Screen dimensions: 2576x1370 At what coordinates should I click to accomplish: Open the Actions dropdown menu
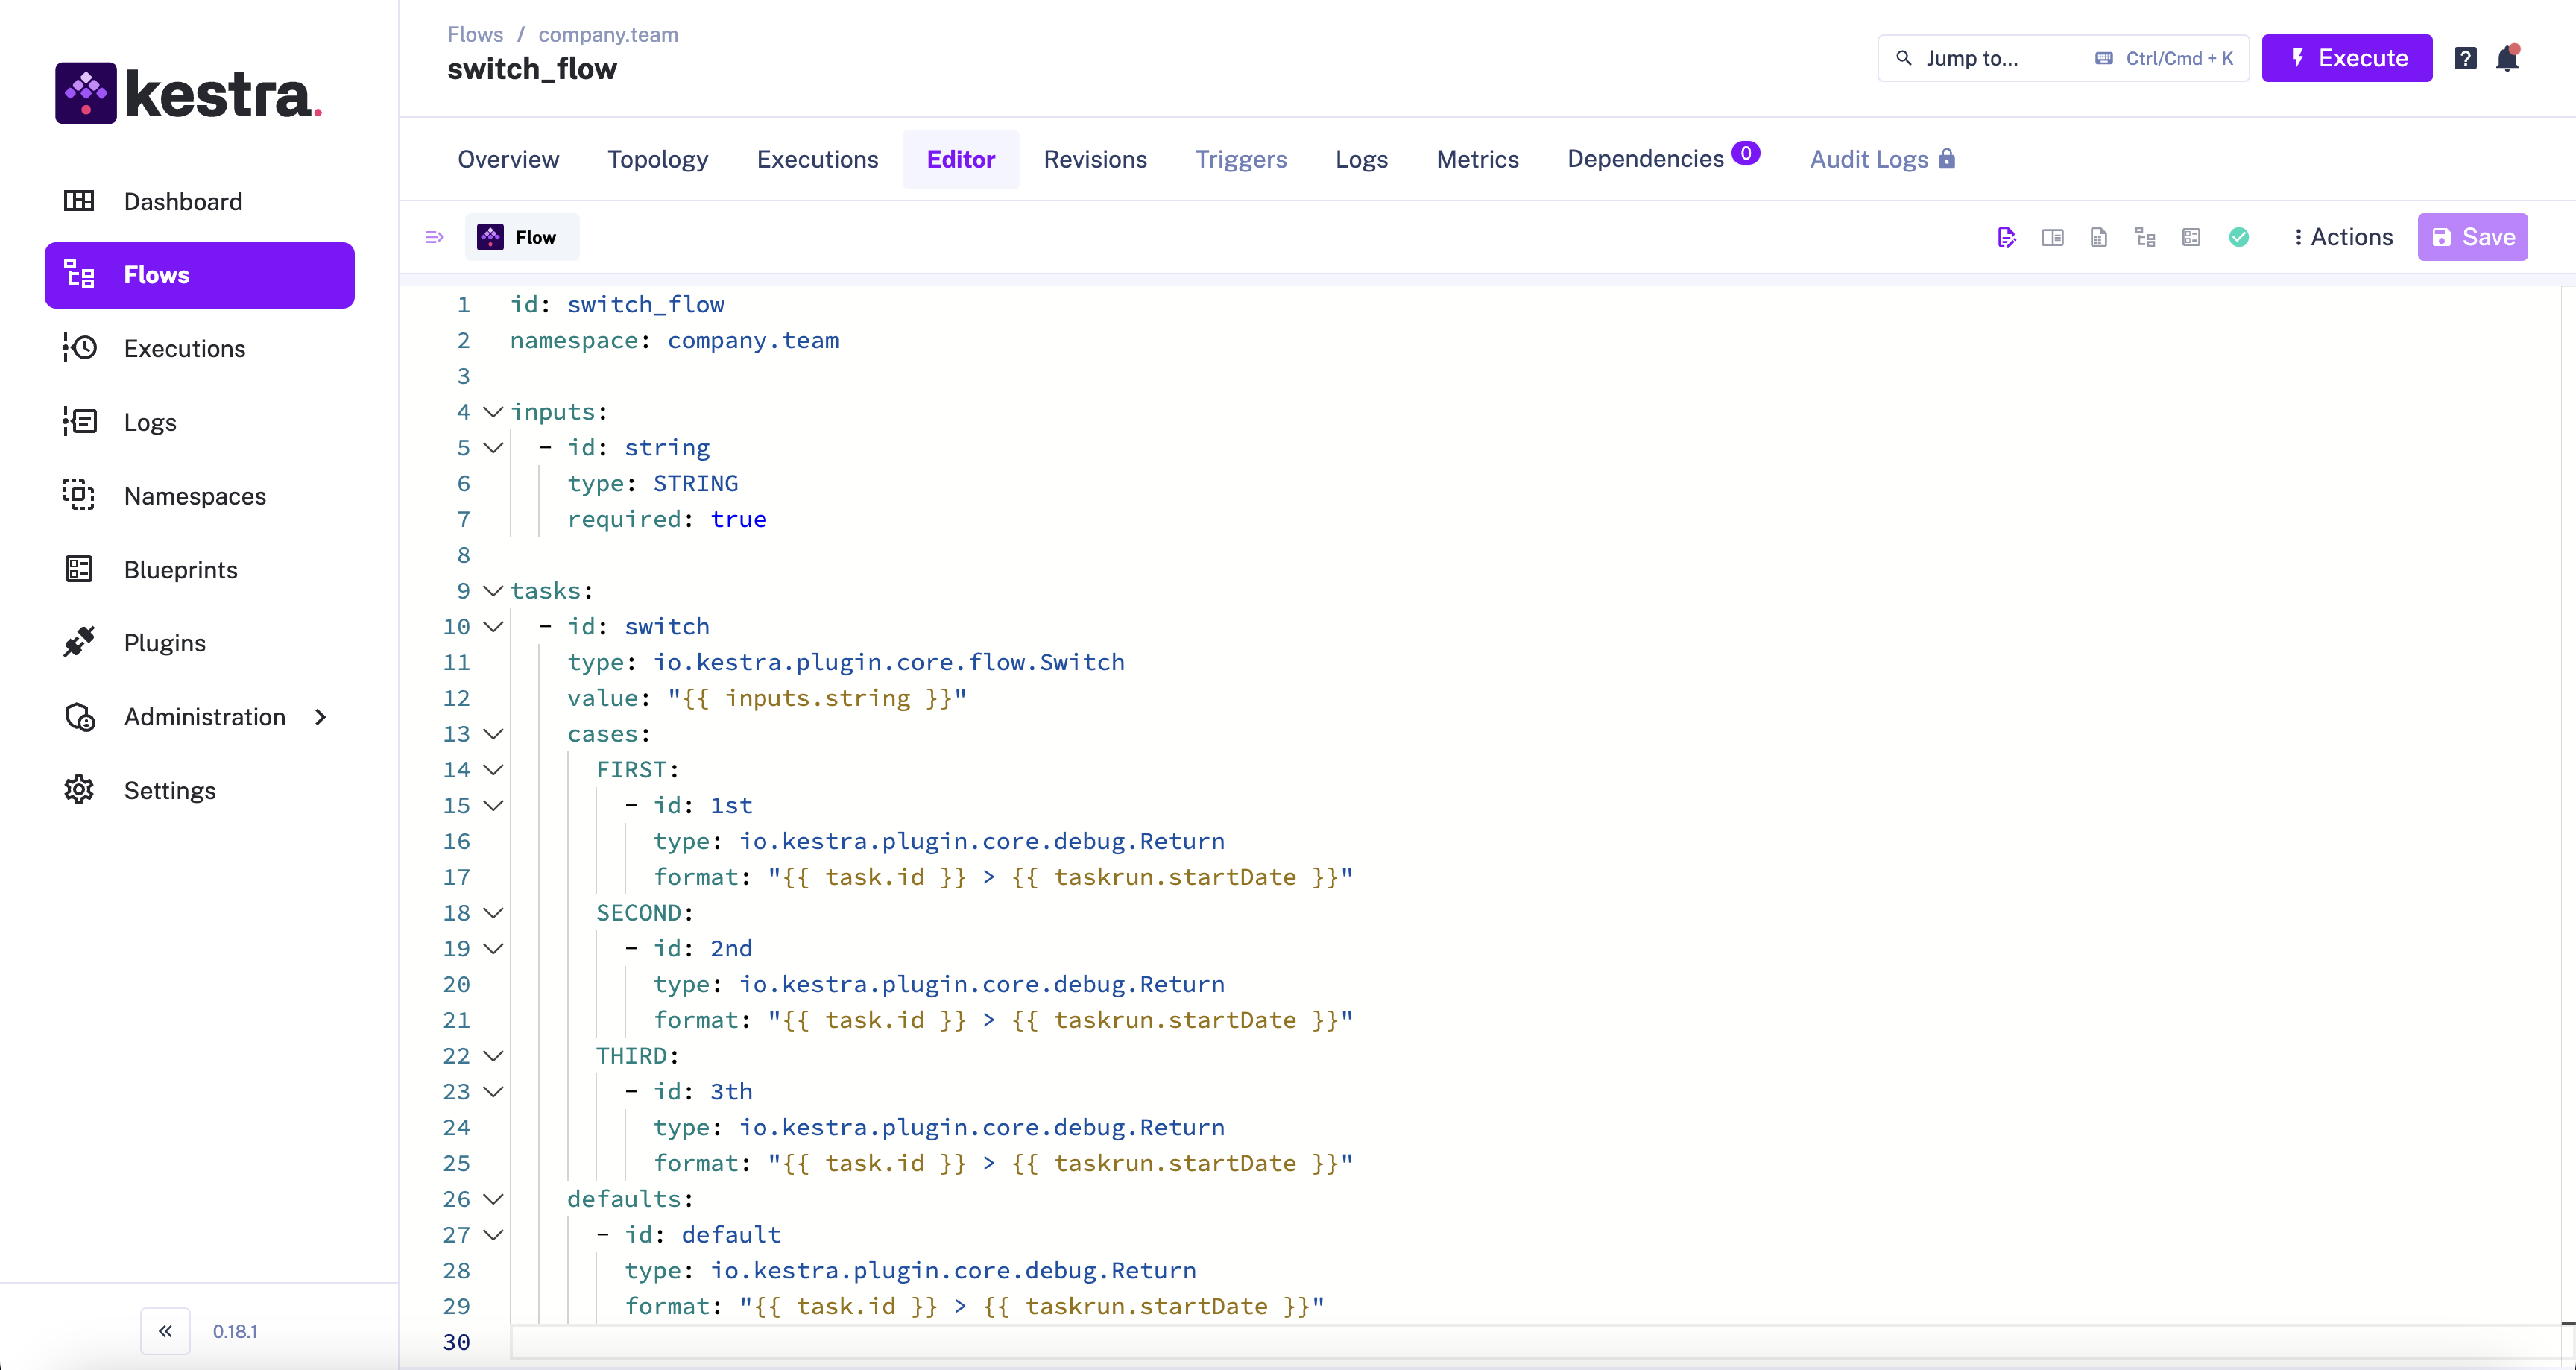pyautogui.click(x=2343, y=237)
